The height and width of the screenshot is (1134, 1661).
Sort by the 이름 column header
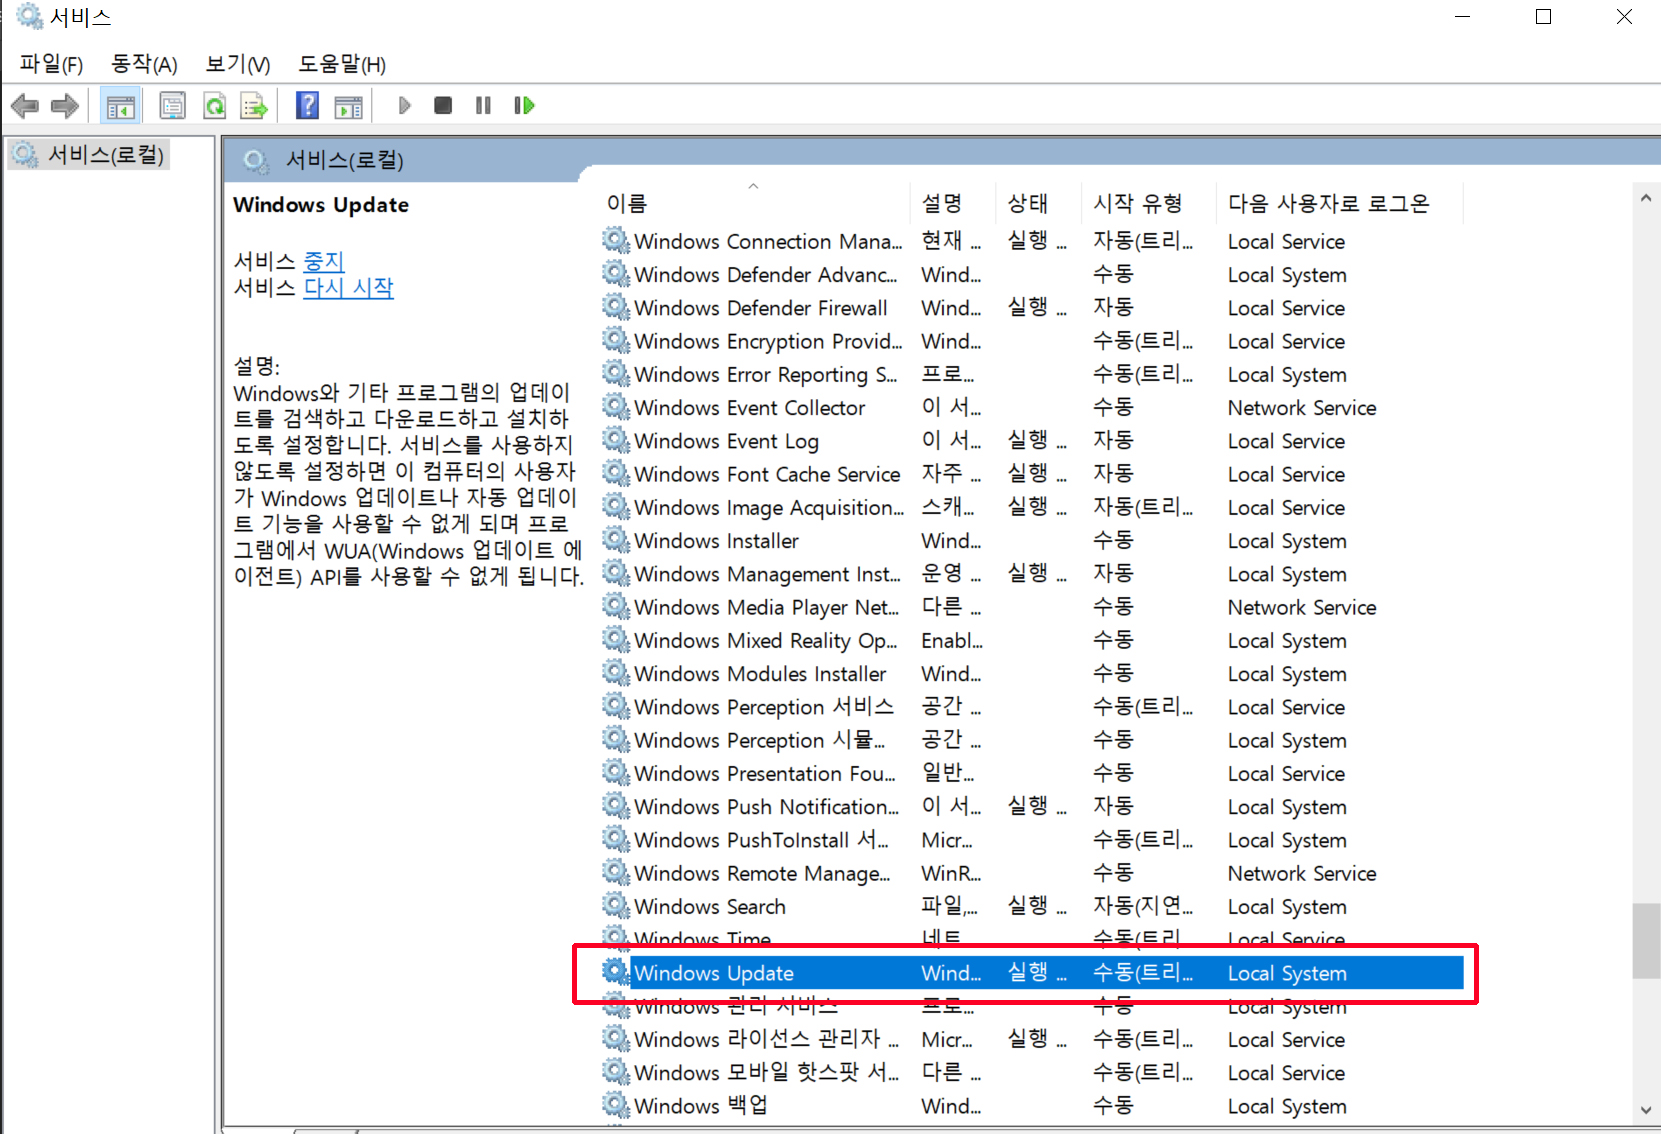coord(627,204)
